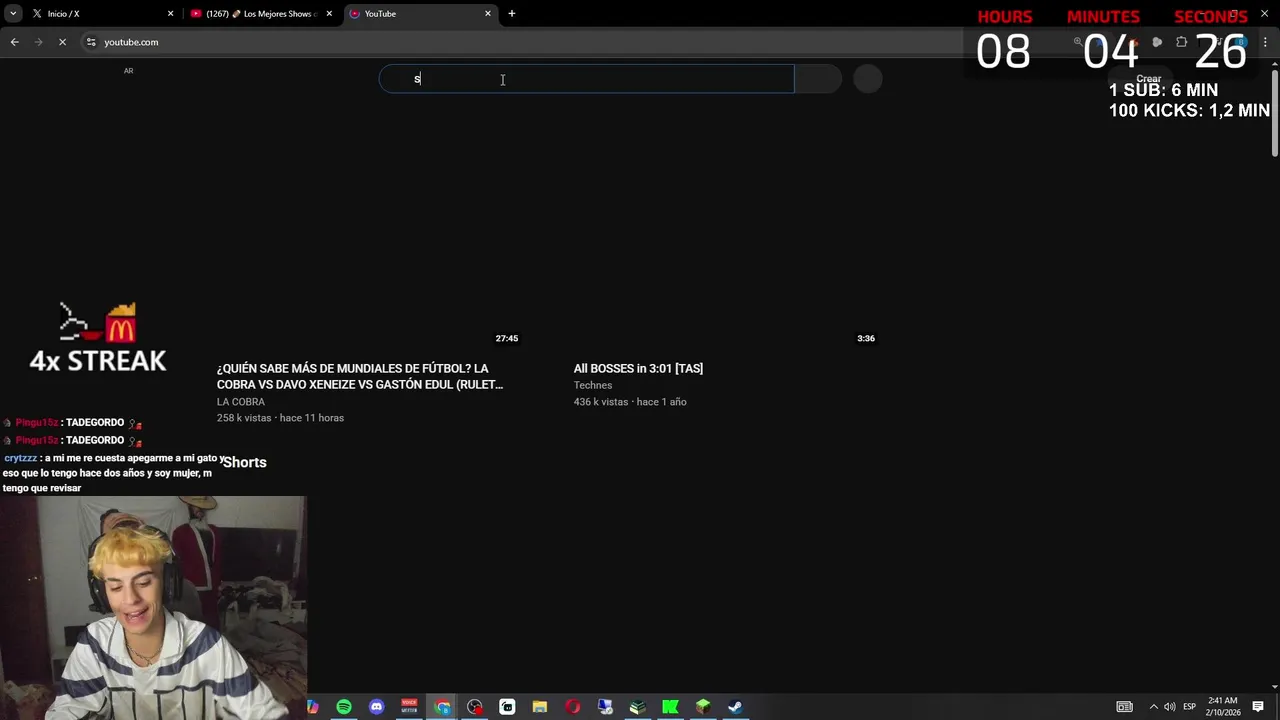
Task: Open the volume control in tray
Action: click(x=1170, y=707)
